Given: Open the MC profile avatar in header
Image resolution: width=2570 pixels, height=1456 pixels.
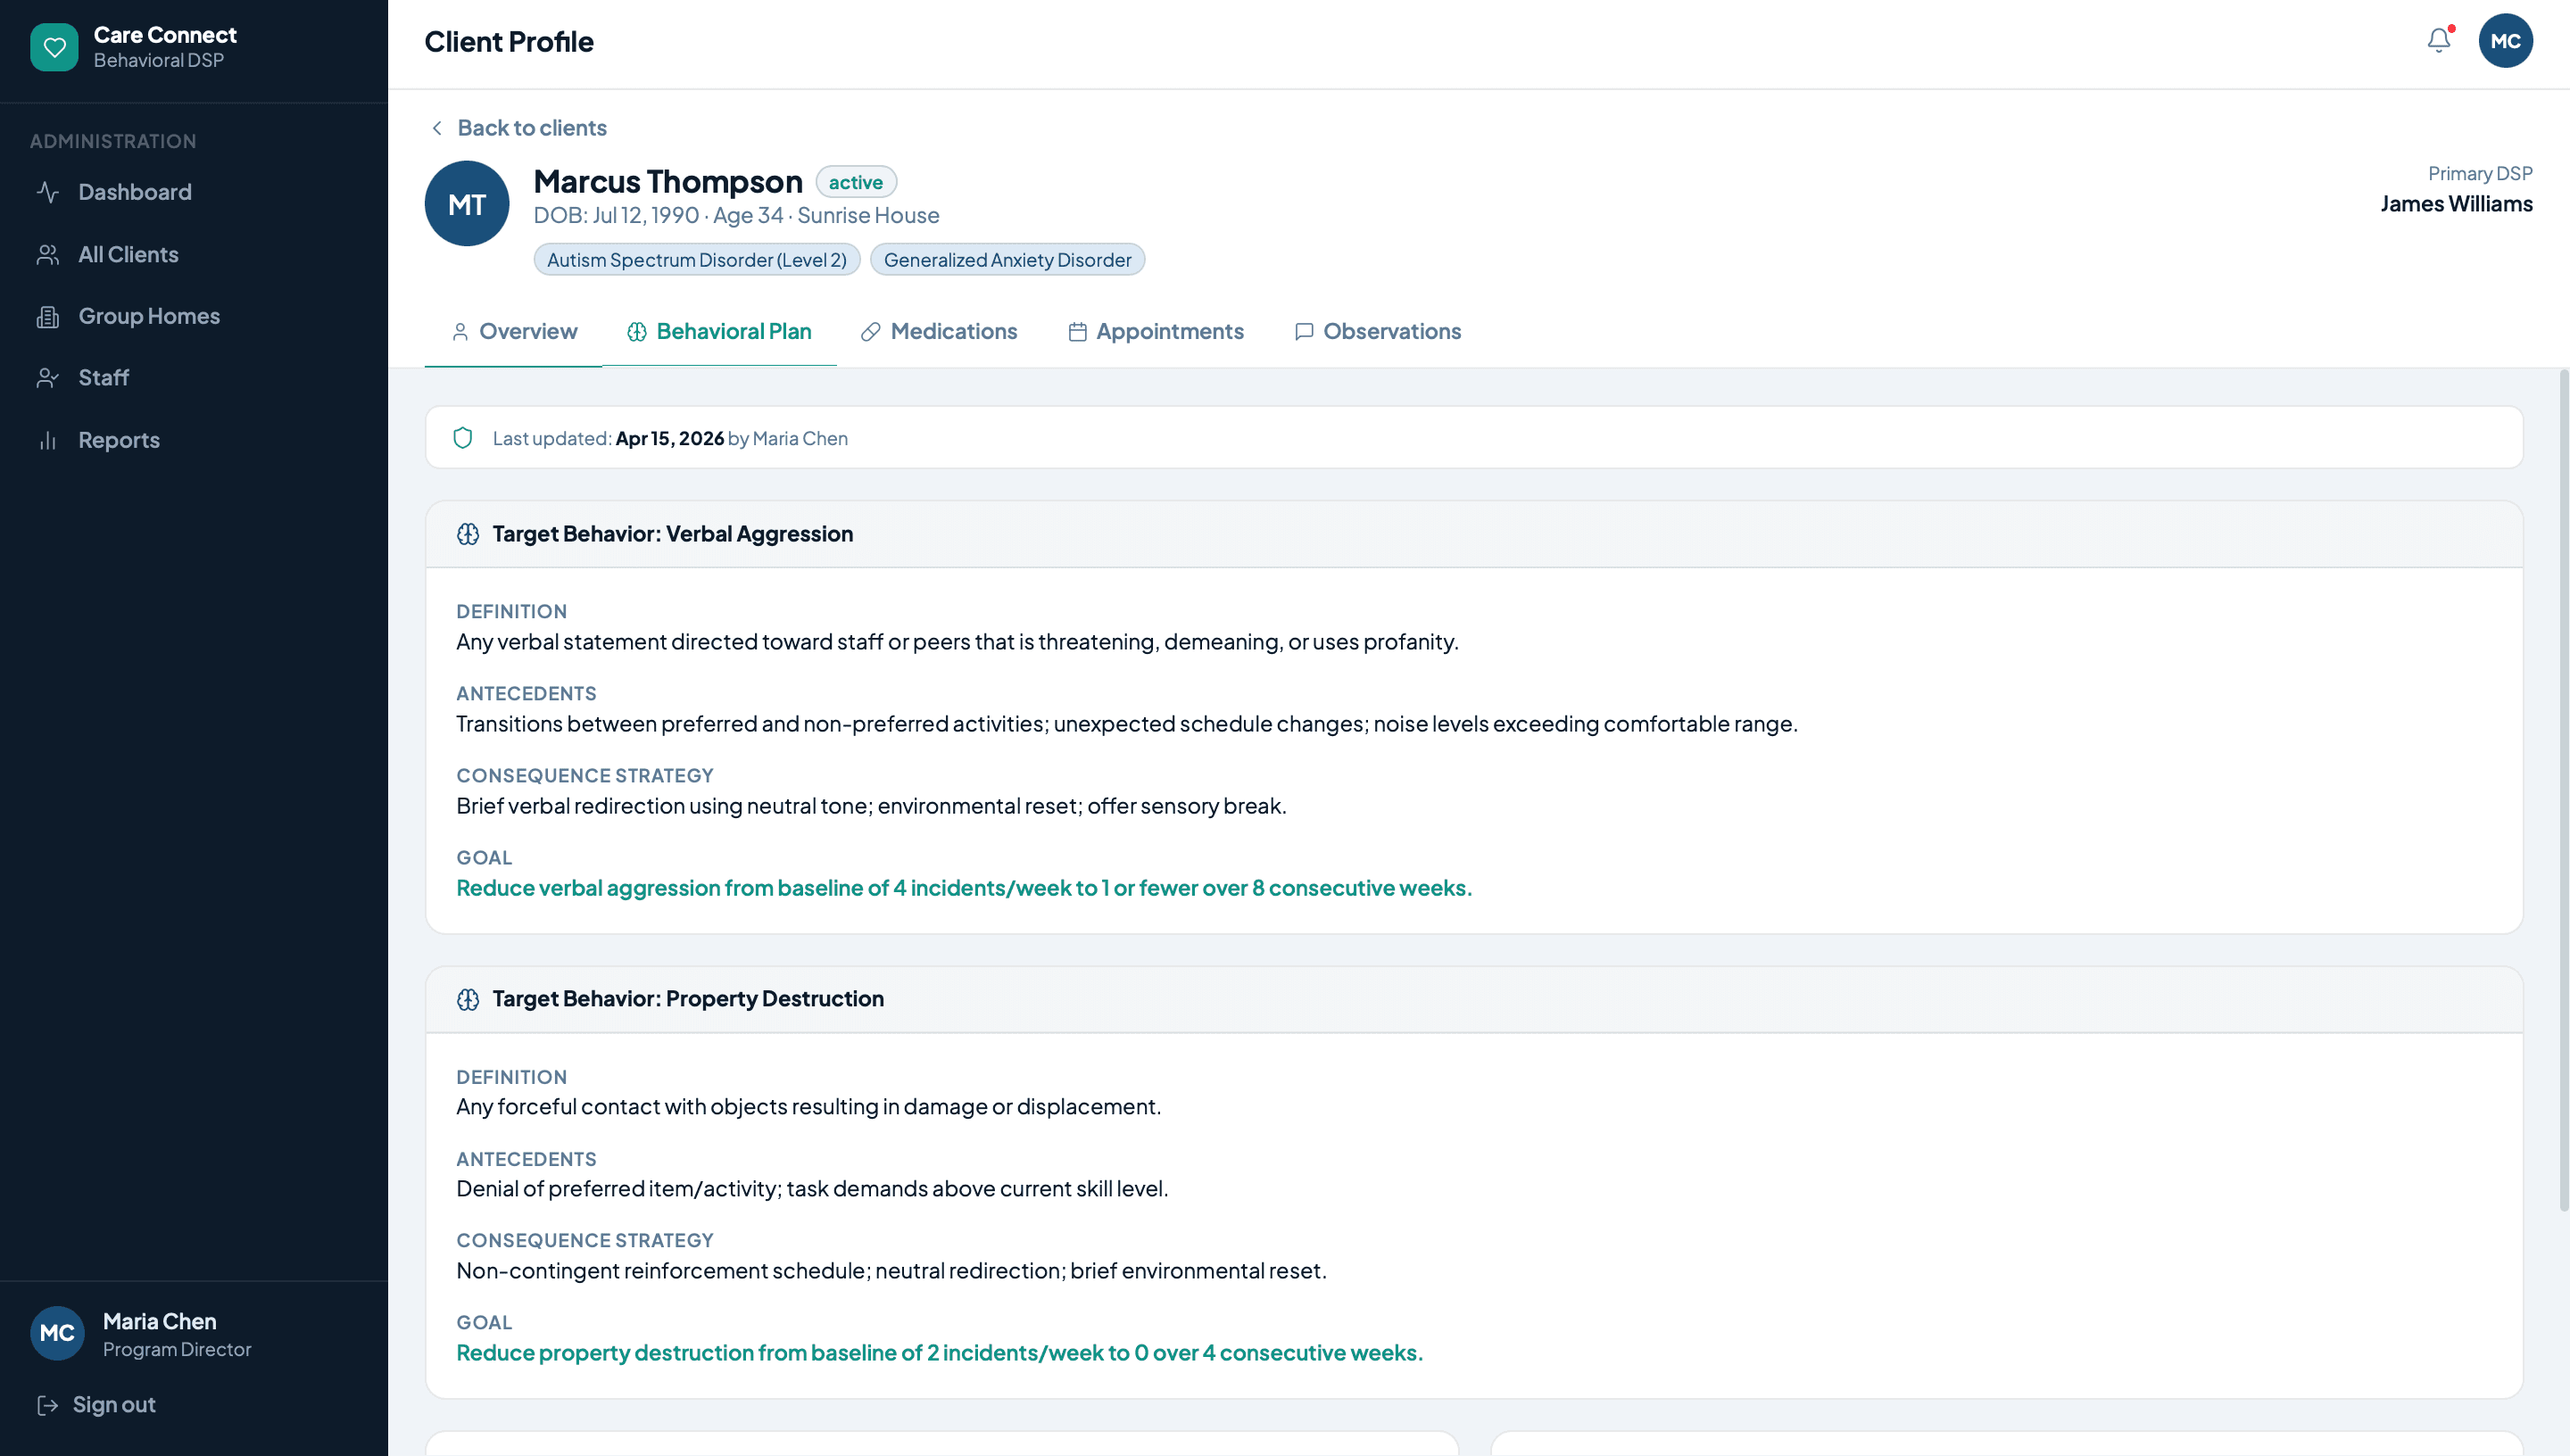Looking at the screenshot, I should tap(2505, 41).
